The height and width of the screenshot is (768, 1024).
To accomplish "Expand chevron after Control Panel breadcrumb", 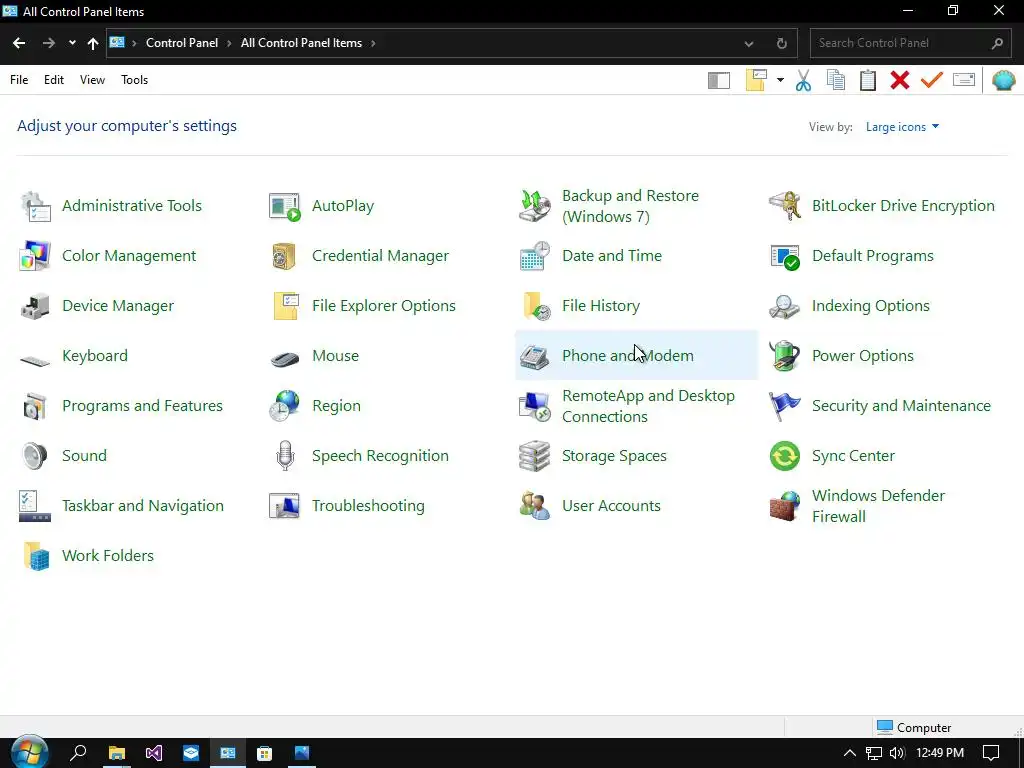I will tap(229, 43).
